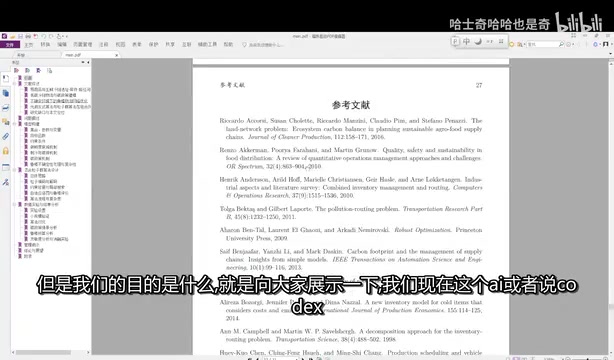Viewport: 614px width, 360px height.
Task: Click the bookmark panel horizontal scrollbar thumb
Action: click(x=43, y=353)
